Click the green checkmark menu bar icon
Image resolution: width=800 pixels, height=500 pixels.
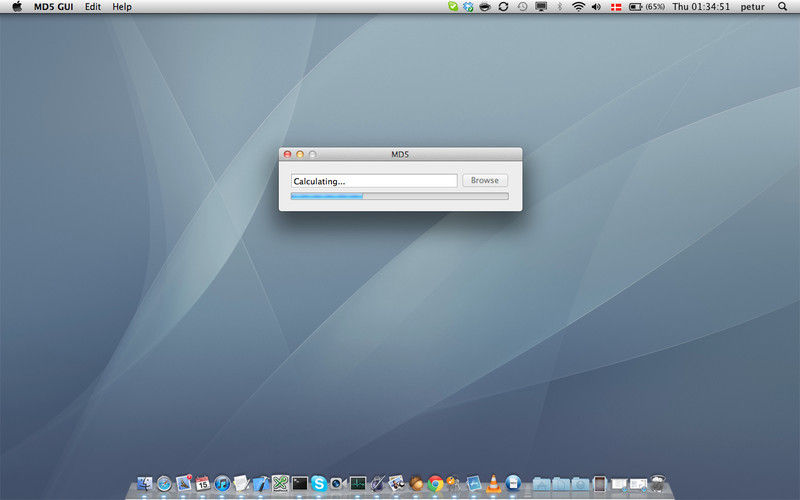pyautogui.click(x=453, y=6)
